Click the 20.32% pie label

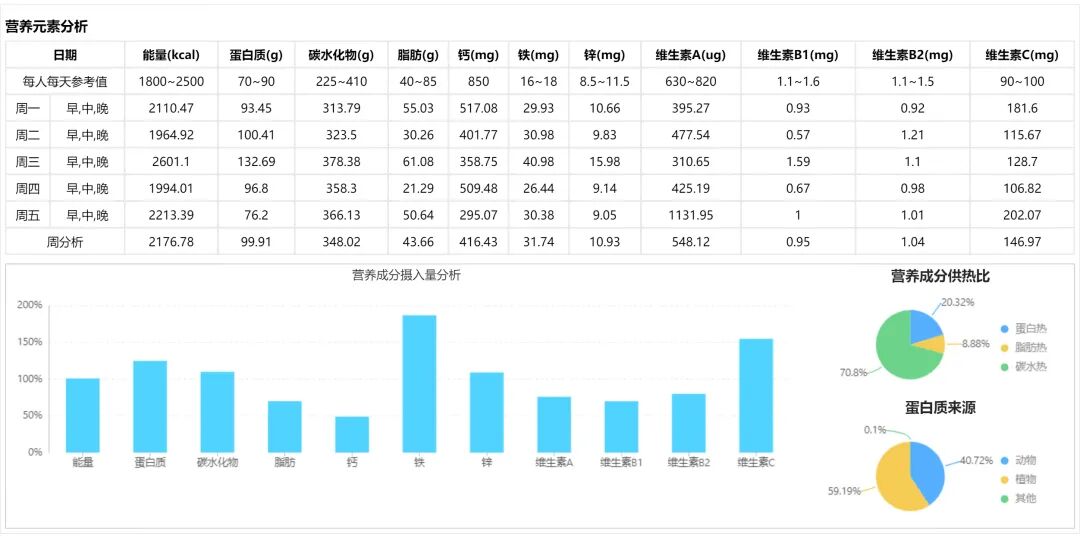(x=958, y=302)
